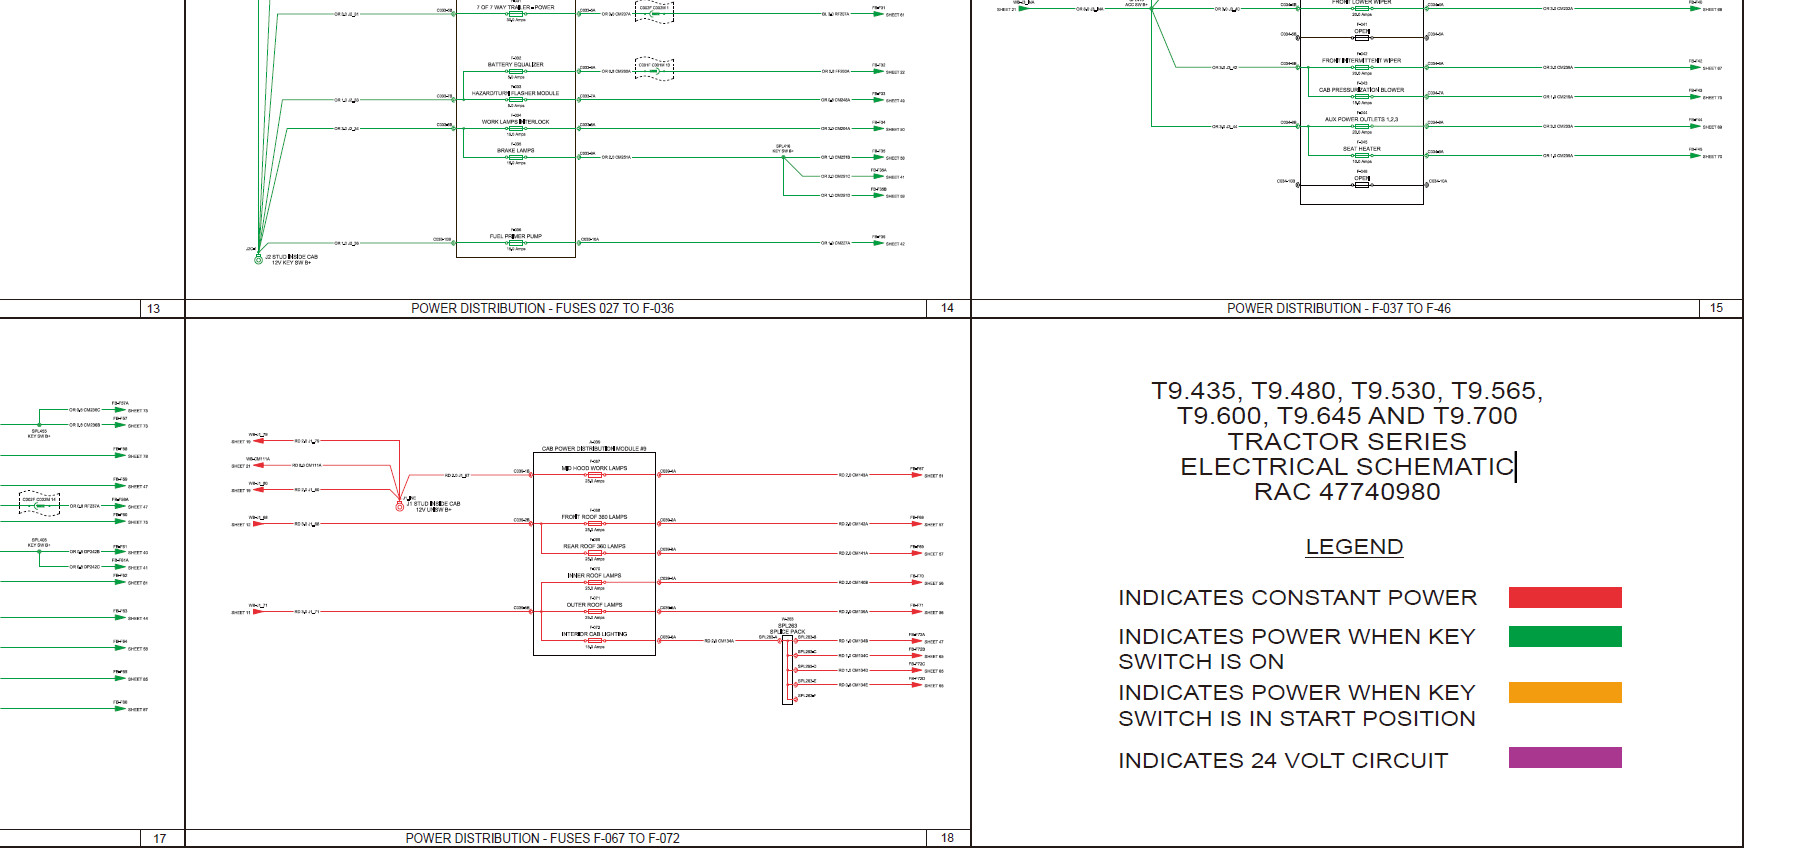Click the red arrow at the MID HOOD WORK LAMPS line end
This screenshot has height=852, width=1799.
[x=916, y=475]
